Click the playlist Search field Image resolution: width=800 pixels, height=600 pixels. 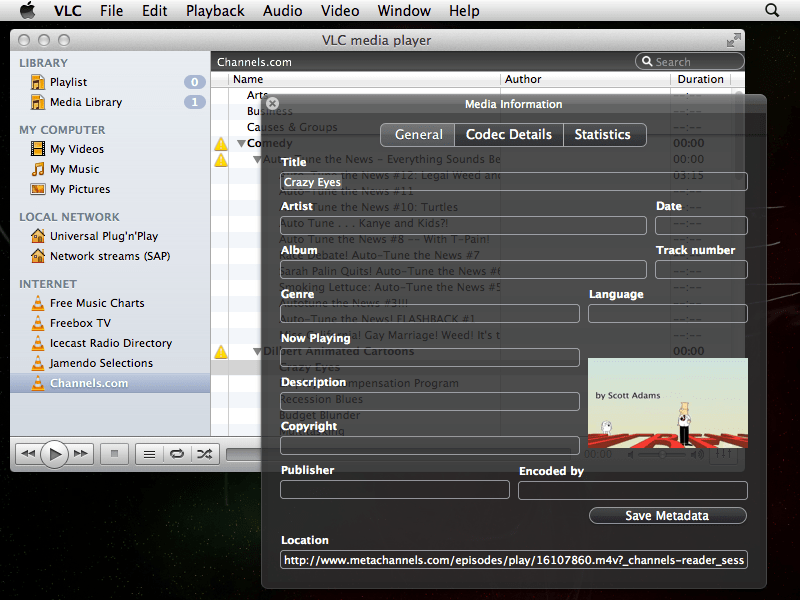(689, 62)
